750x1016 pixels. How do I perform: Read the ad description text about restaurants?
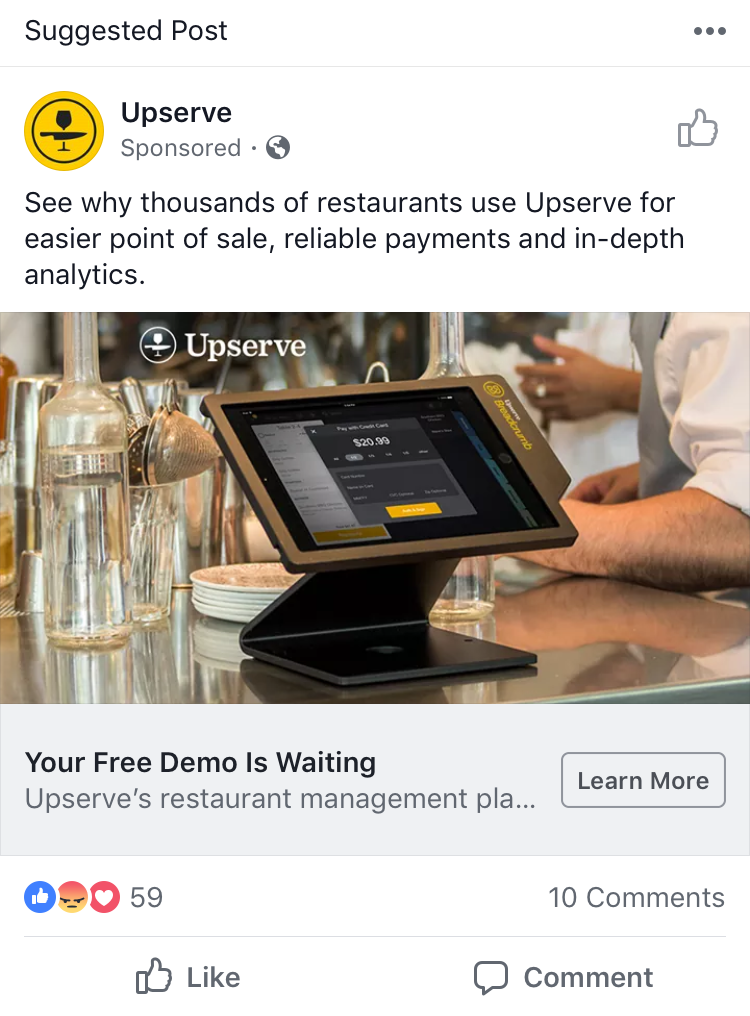354,238
